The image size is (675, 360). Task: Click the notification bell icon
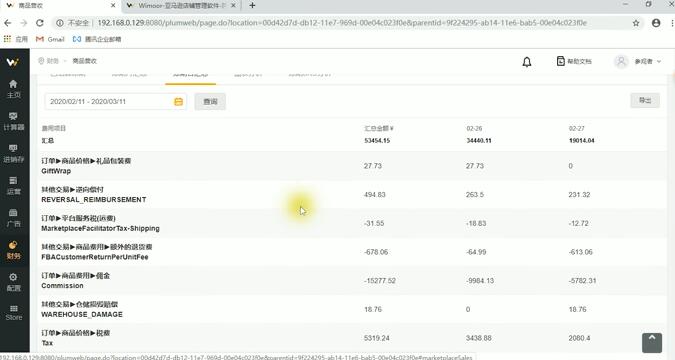click(x=526, y=62)
